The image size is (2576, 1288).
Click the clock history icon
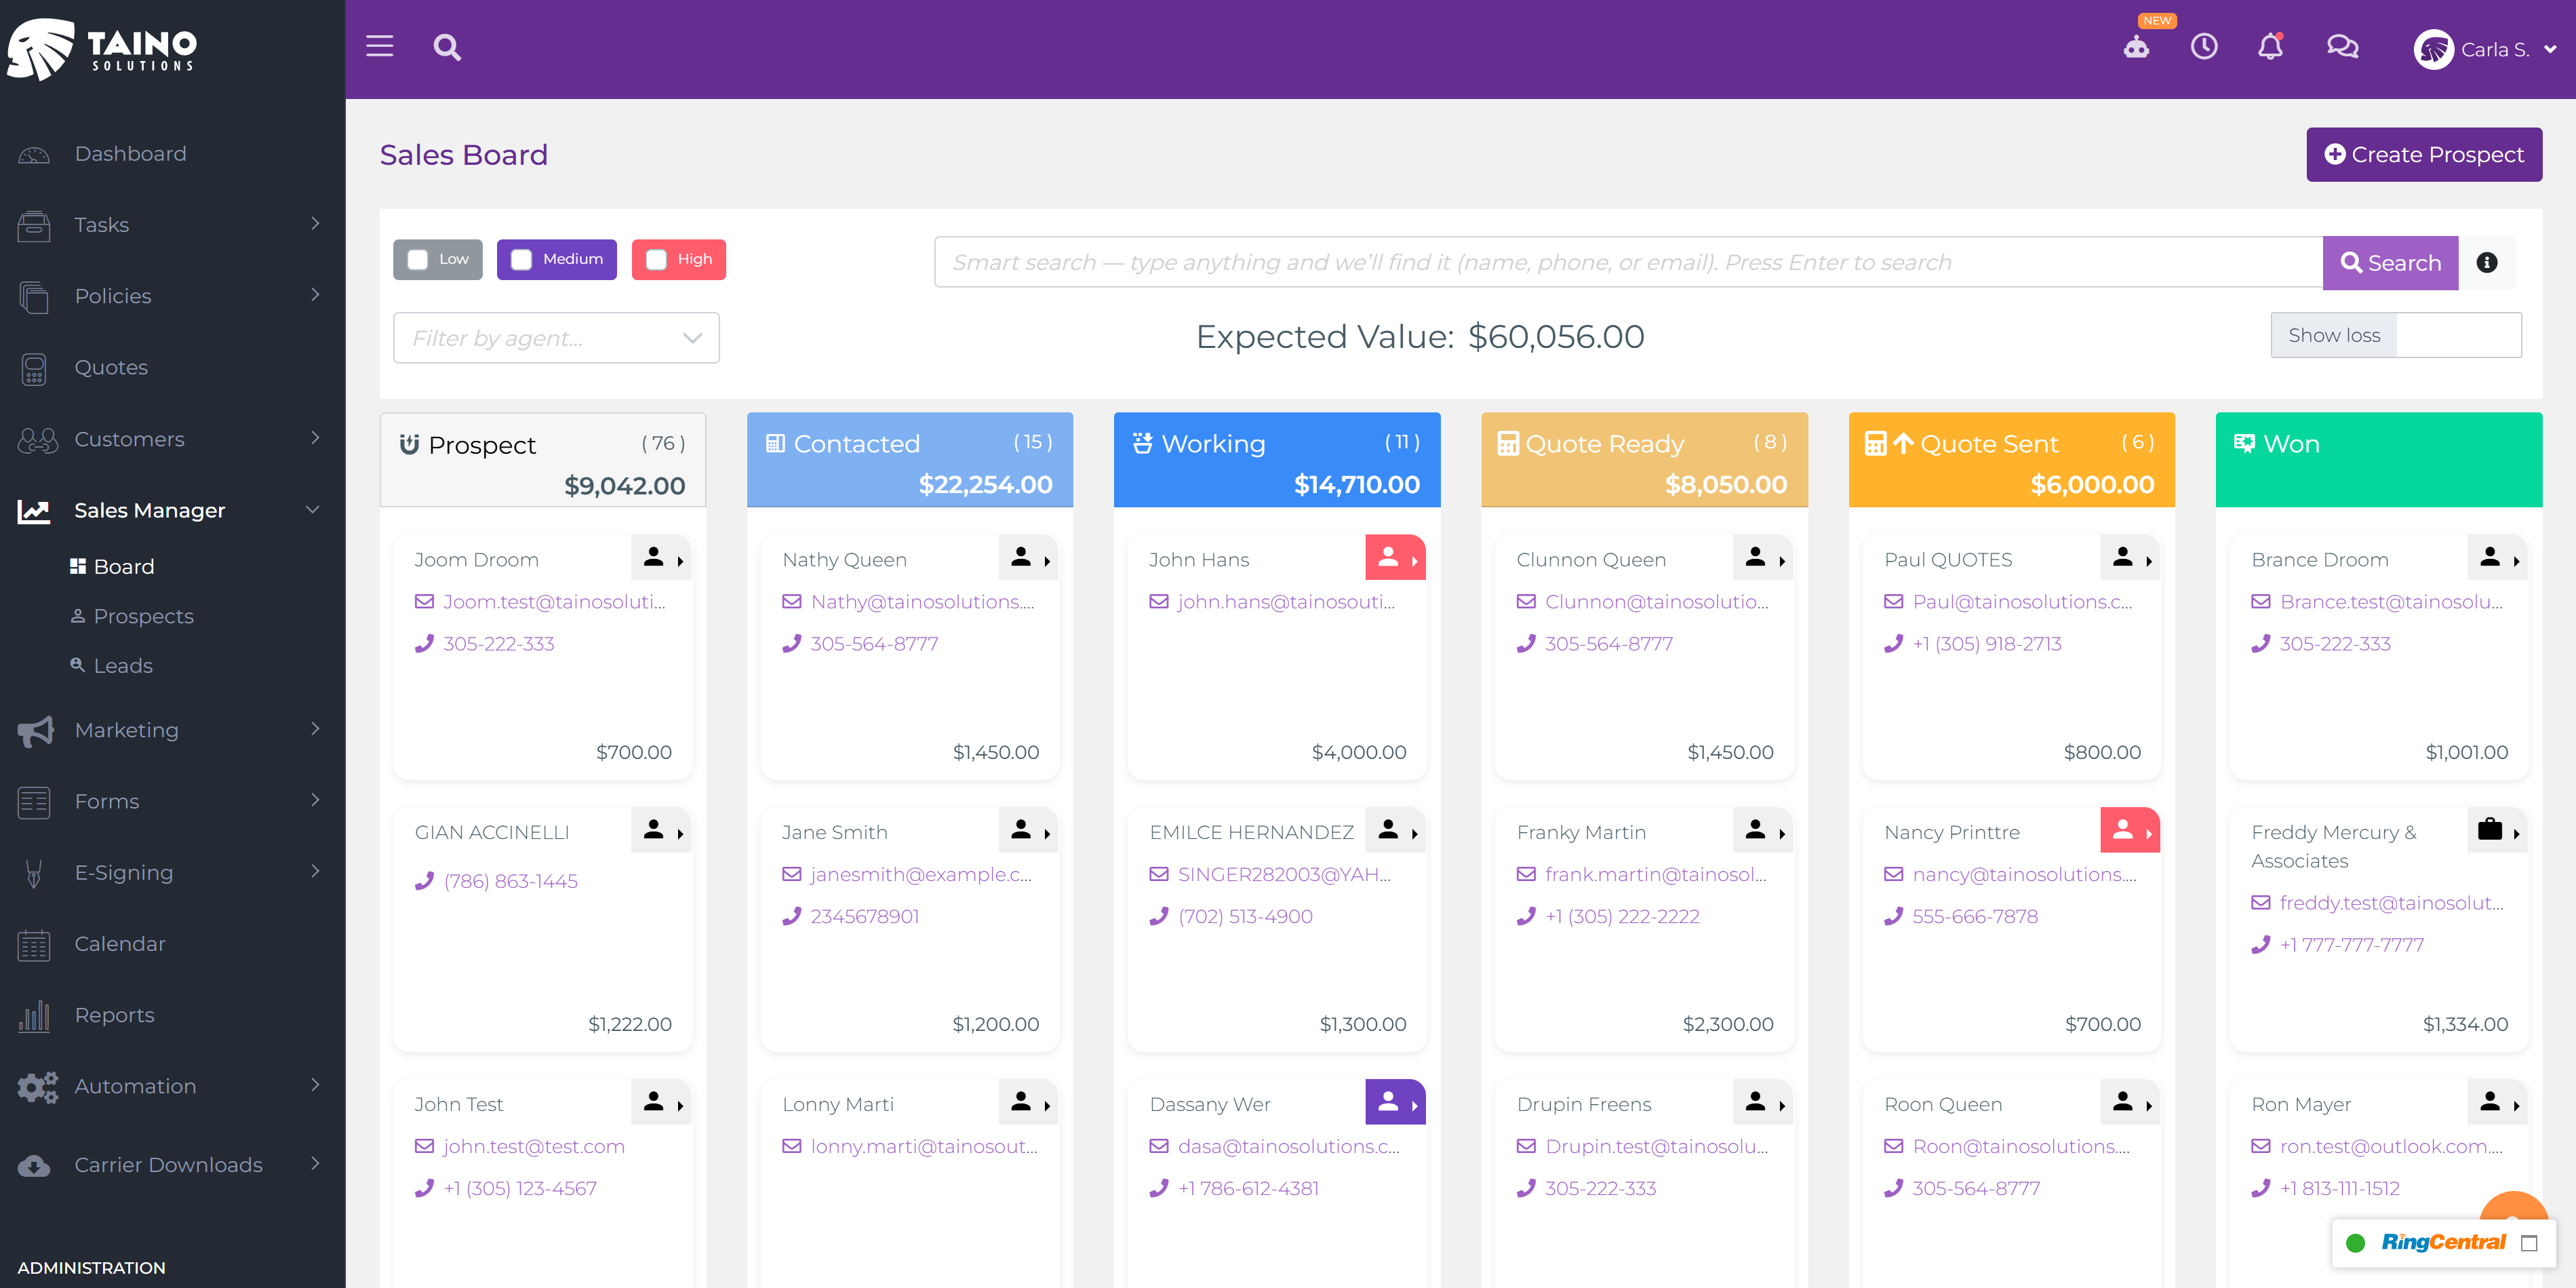2204,47
